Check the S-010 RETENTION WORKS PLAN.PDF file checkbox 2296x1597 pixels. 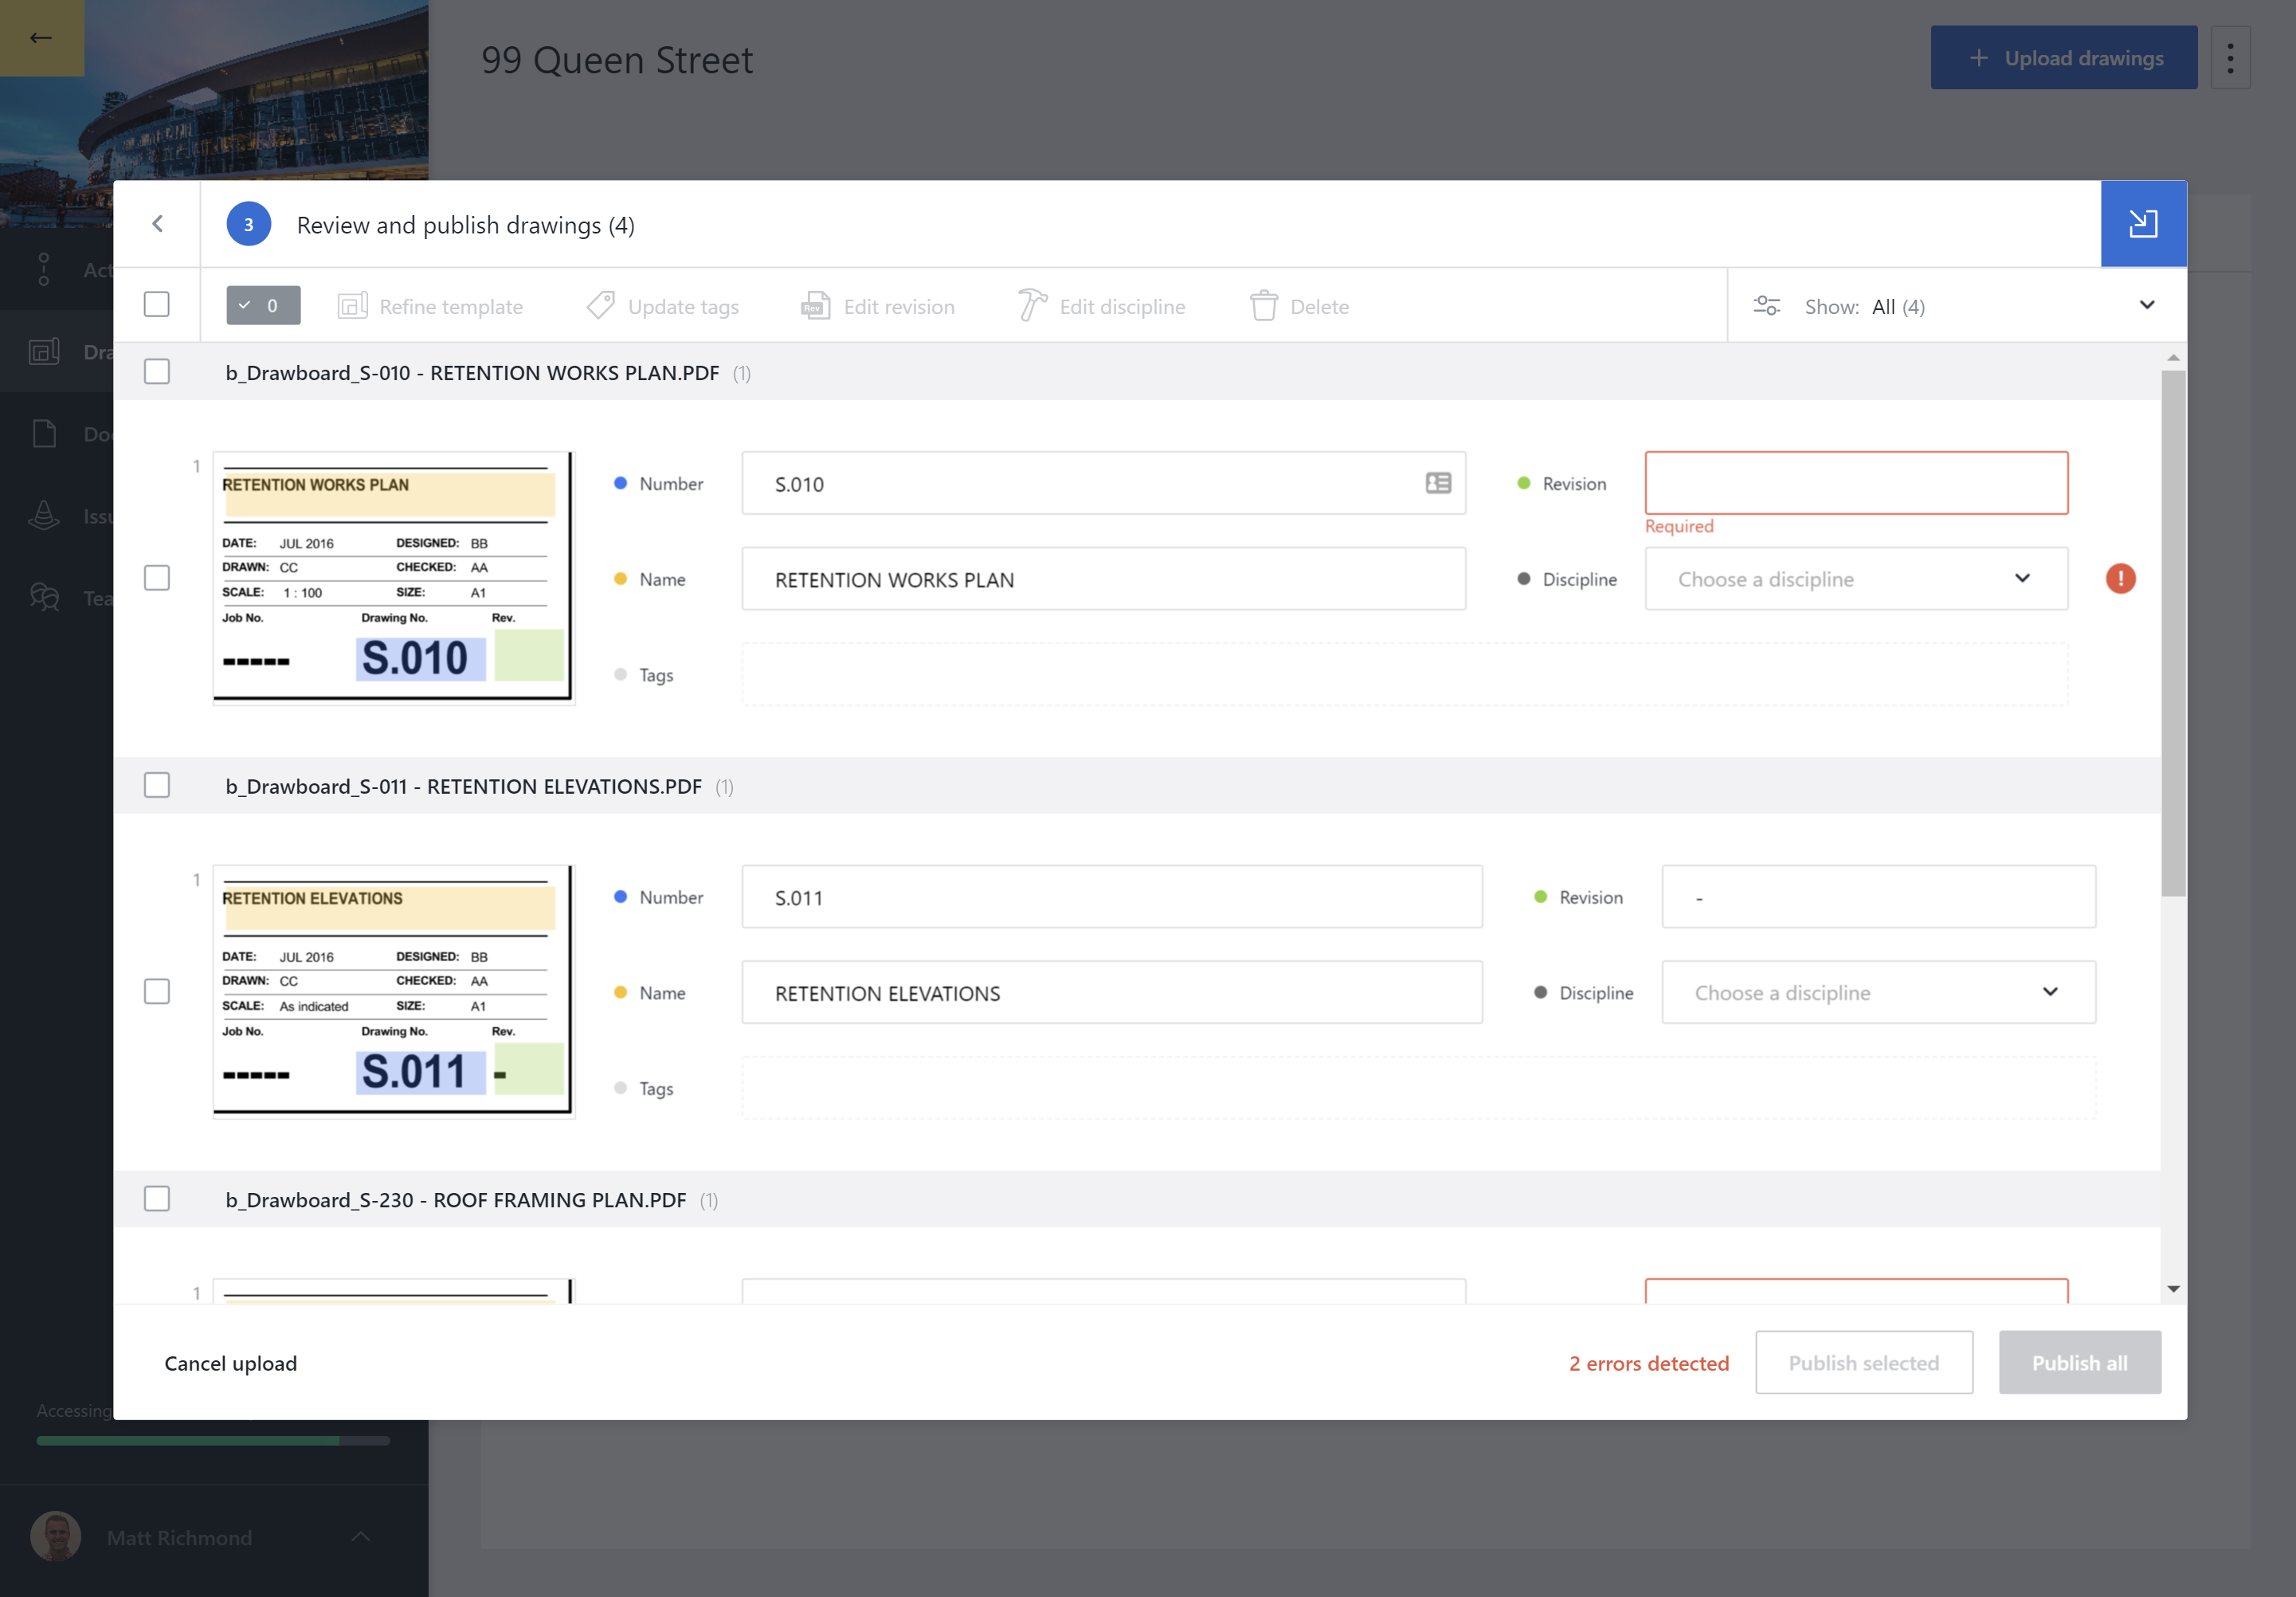(x=157, y=372)
